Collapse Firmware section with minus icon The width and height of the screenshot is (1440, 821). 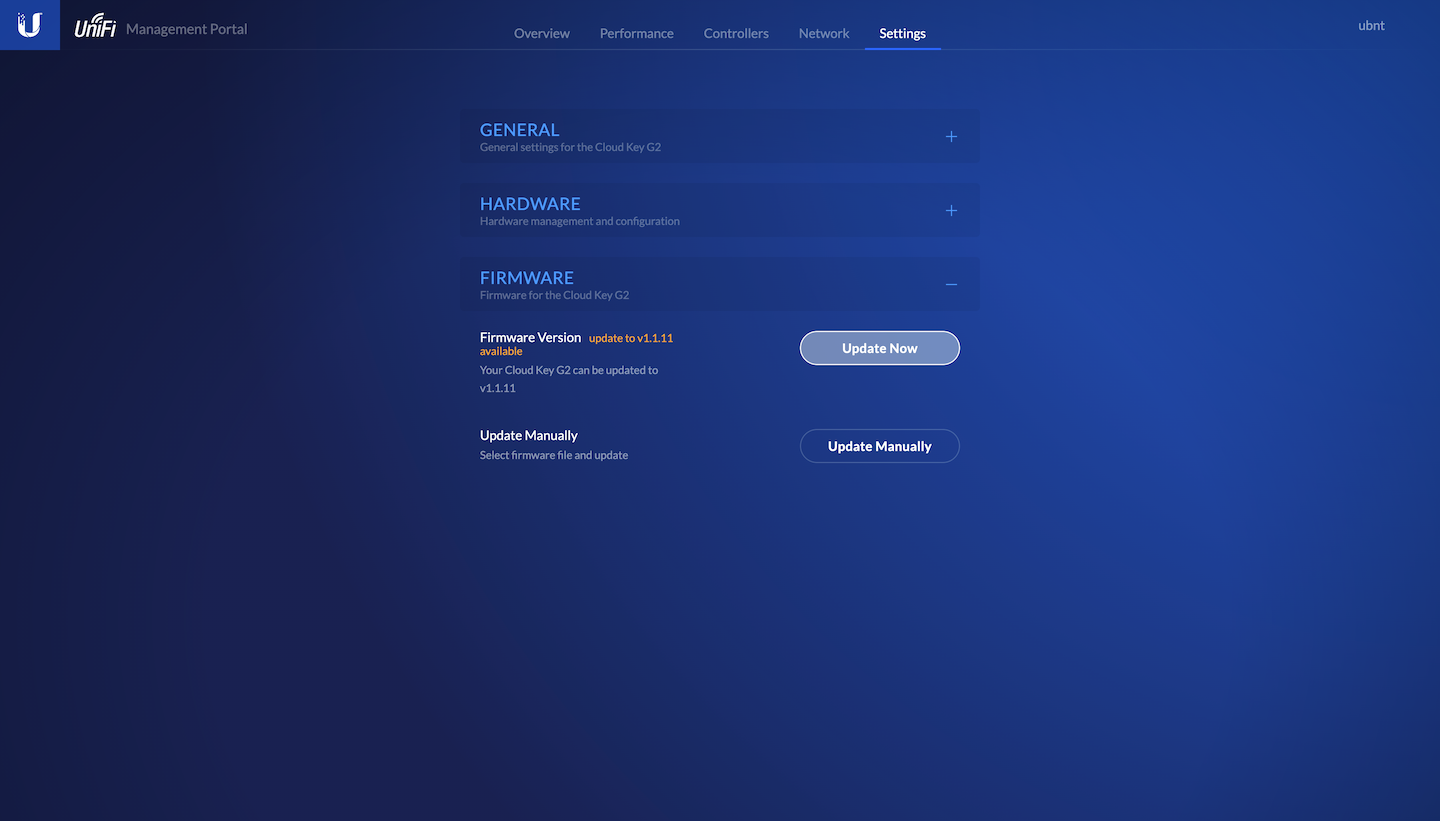pyautogui.click(x=951, y=285)
